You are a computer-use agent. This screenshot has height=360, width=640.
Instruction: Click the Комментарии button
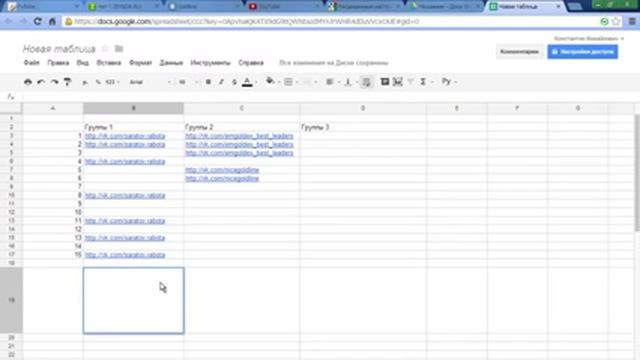519,52
